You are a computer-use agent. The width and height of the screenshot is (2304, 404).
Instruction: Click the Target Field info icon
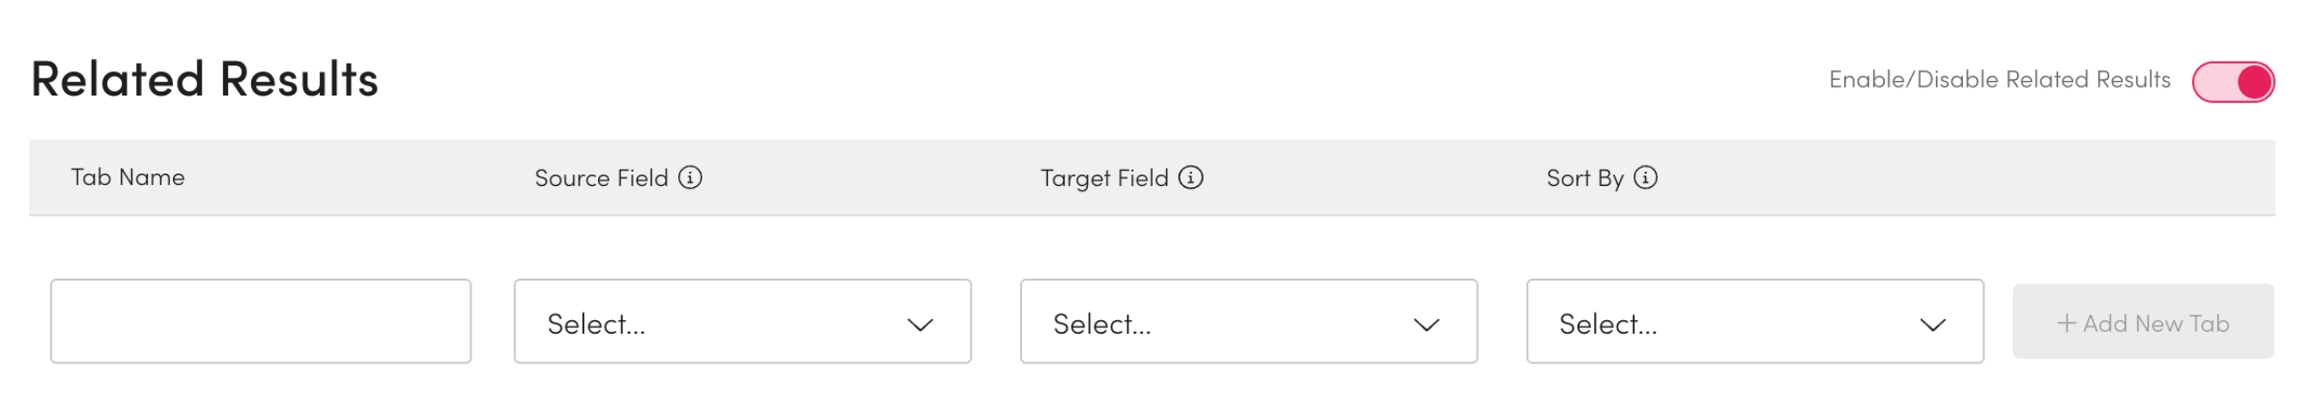[1190, 178]
